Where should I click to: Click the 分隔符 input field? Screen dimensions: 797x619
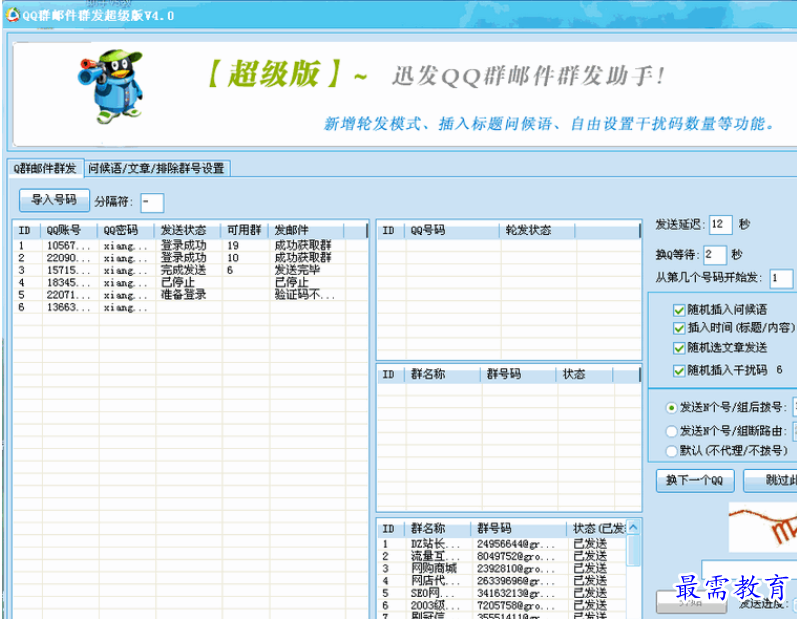pyautogui.click(x=152, y=202)
